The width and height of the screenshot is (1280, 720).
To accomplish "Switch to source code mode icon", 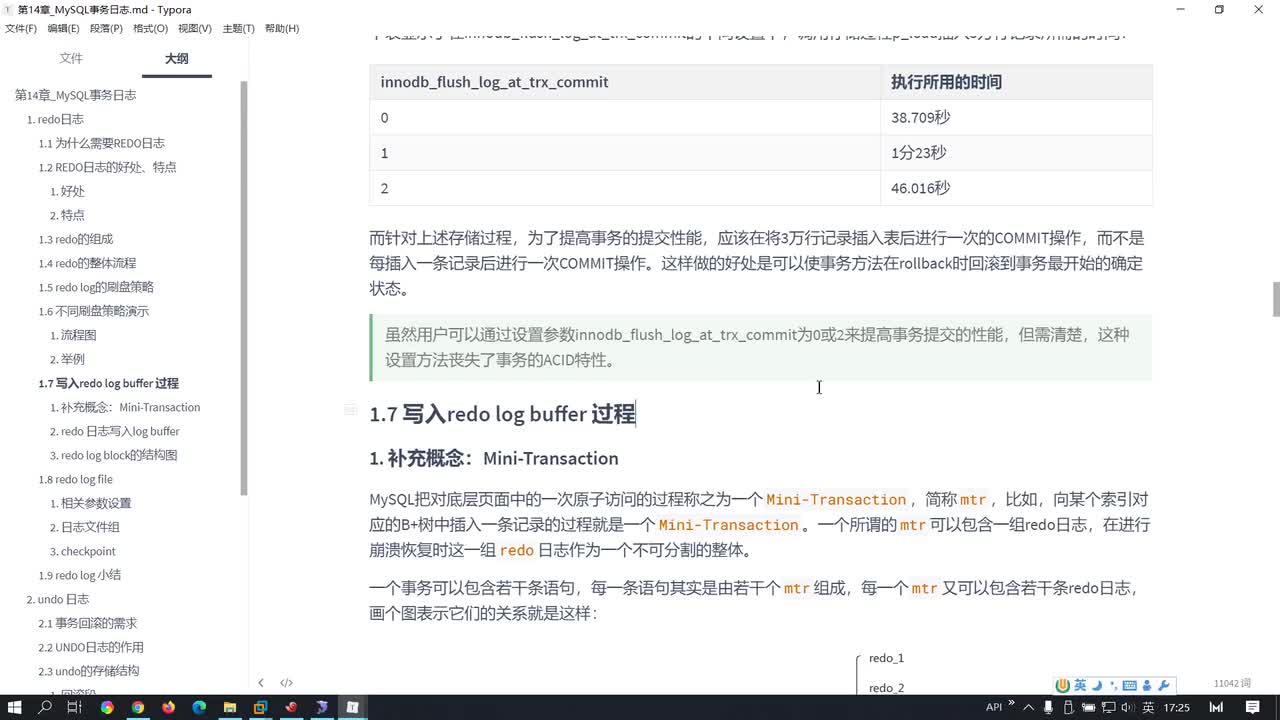I will (x=286, y=683).
